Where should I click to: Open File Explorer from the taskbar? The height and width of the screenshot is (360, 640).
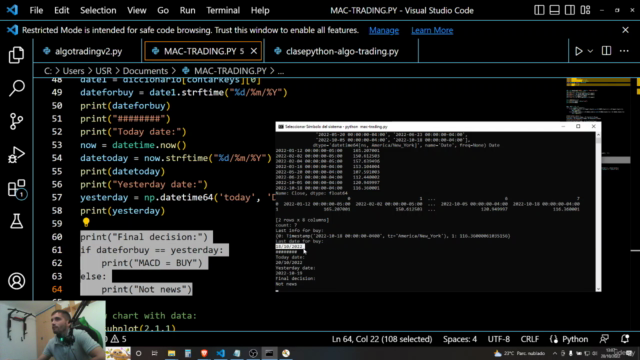point(171,353)
